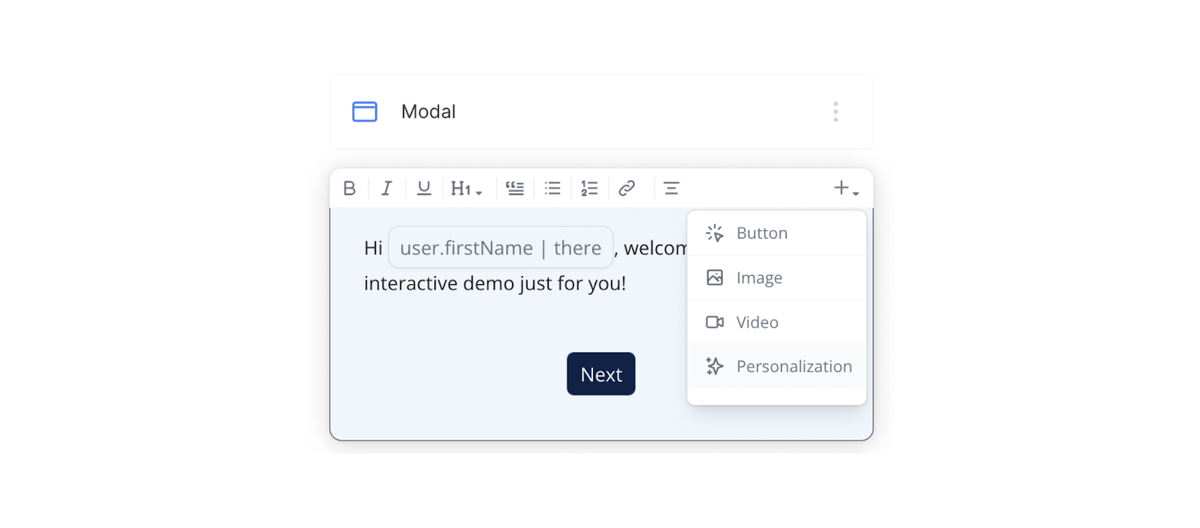Choose Button from the insert menu
The width and height of the screenshot is (1200, 528).
coord(777,233)
